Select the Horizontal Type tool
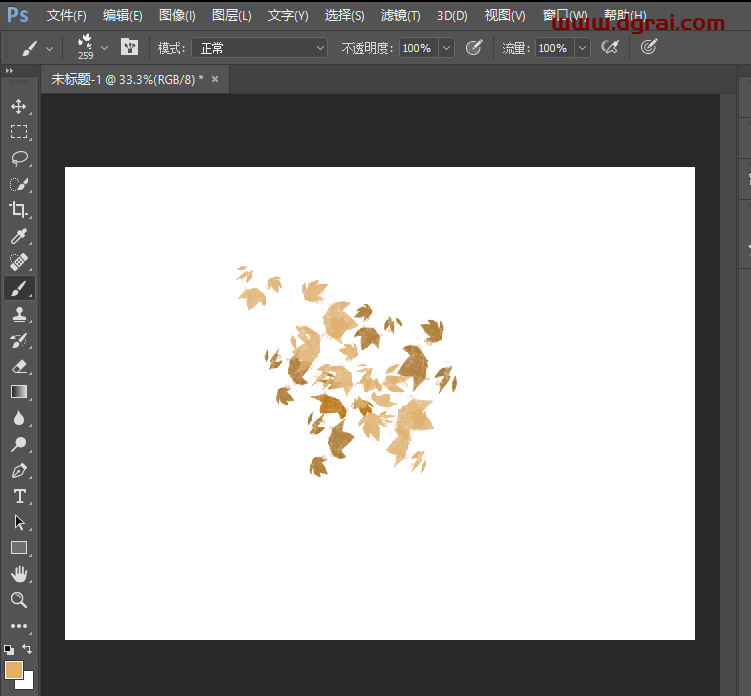Screen dimensions: 751x696 pyautogui.click(x=19, y=496)
